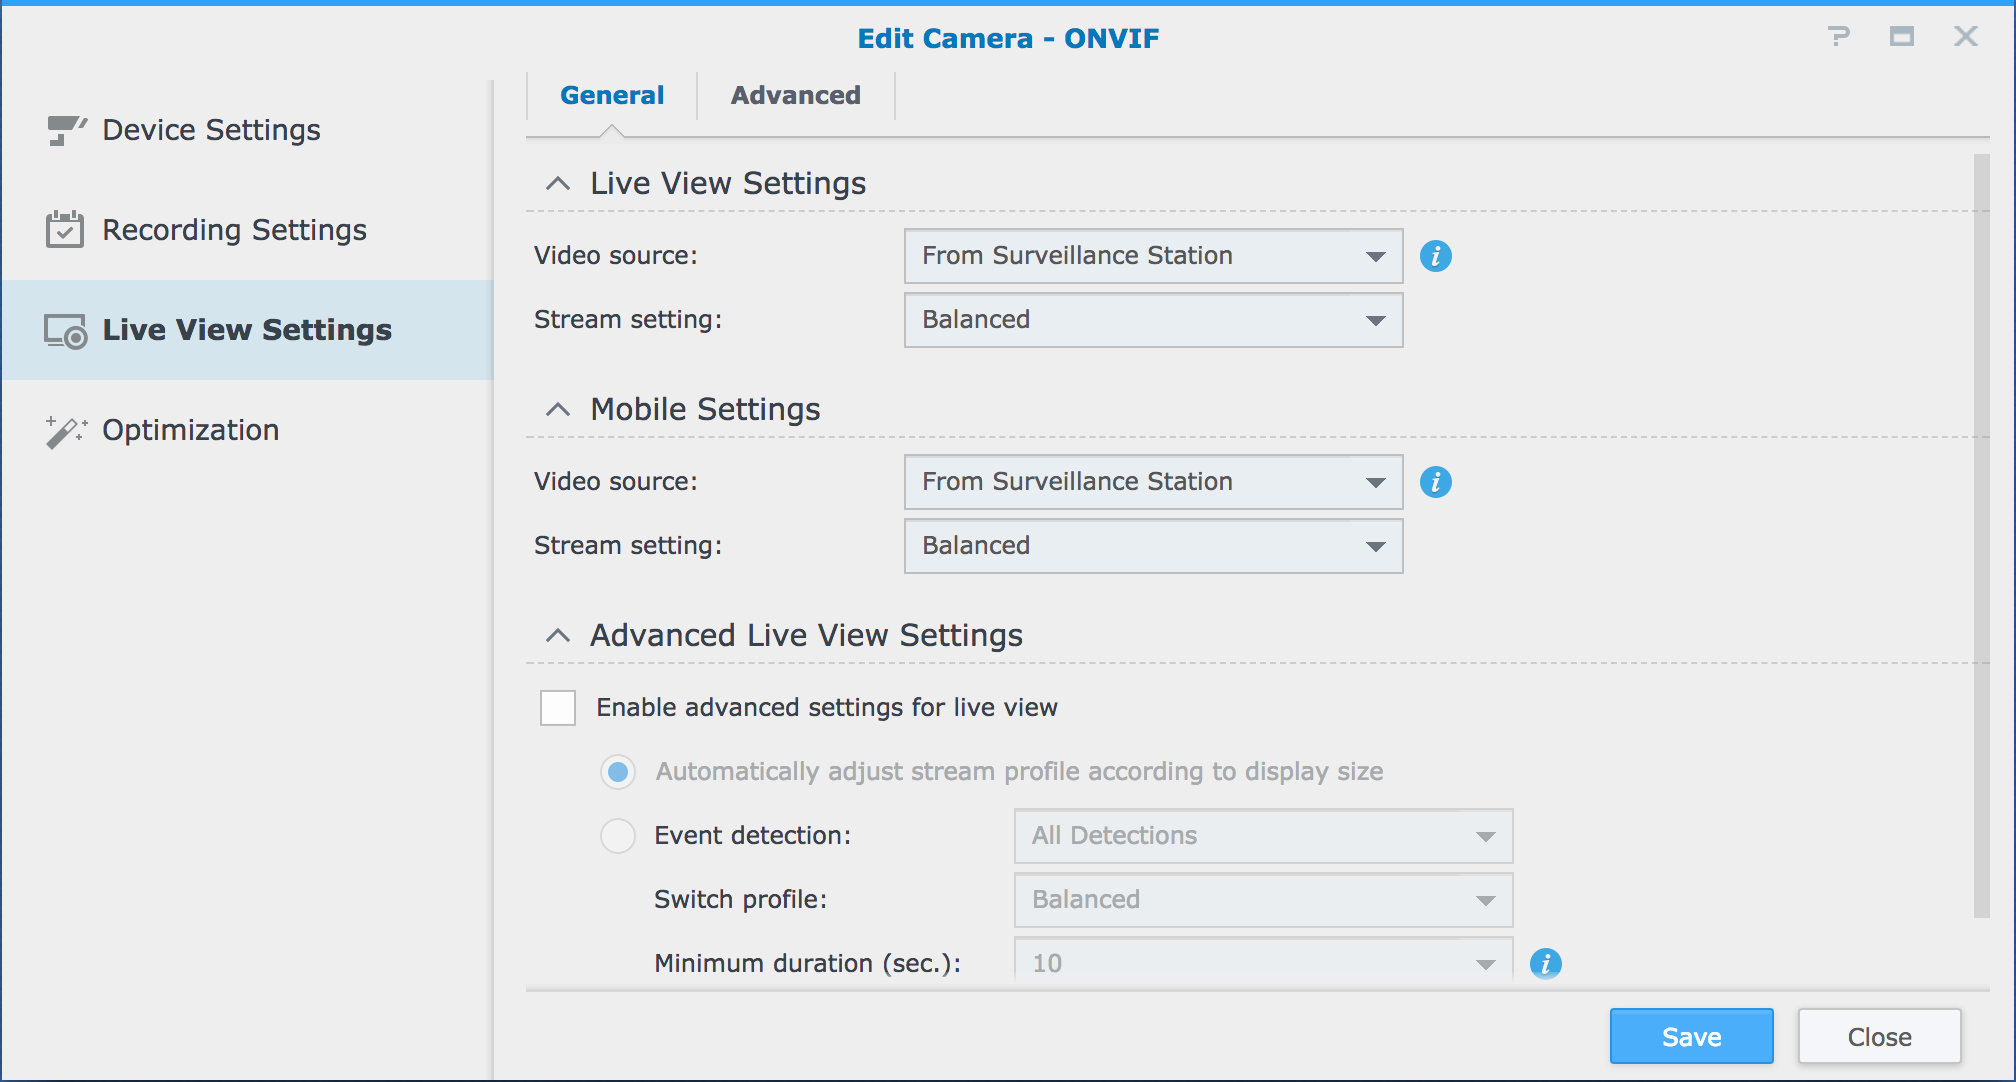Click the vertical scrollbar on the right
Image resolution: width=2016 pixels, height=1082 pixels.
click(1981, 535)
